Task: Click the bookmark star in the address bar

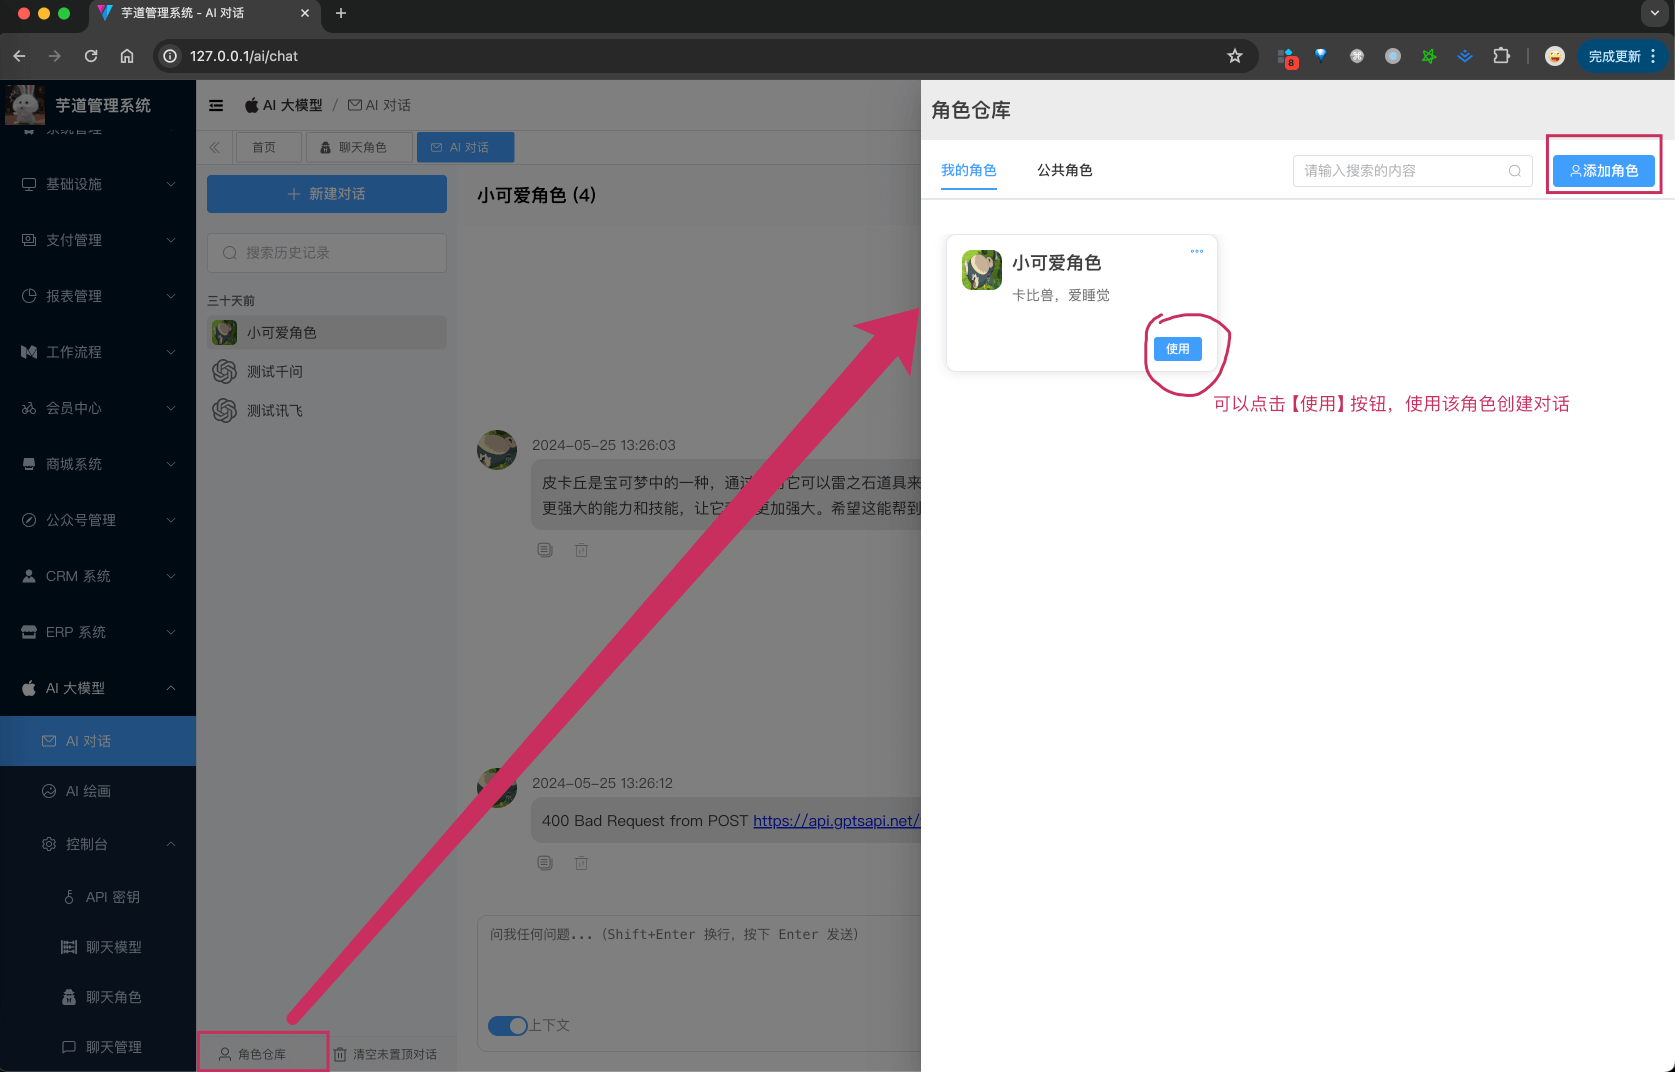Action: click(1235, 56)
